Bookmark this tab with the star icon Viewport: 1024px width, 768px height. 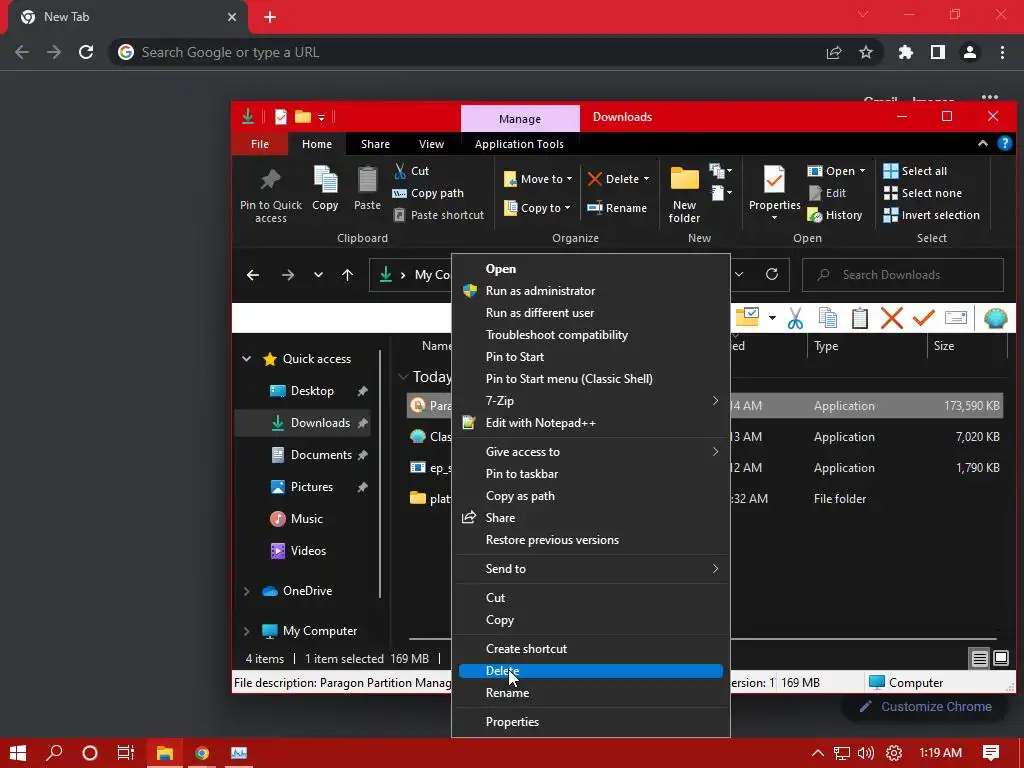tap(865, 52)
